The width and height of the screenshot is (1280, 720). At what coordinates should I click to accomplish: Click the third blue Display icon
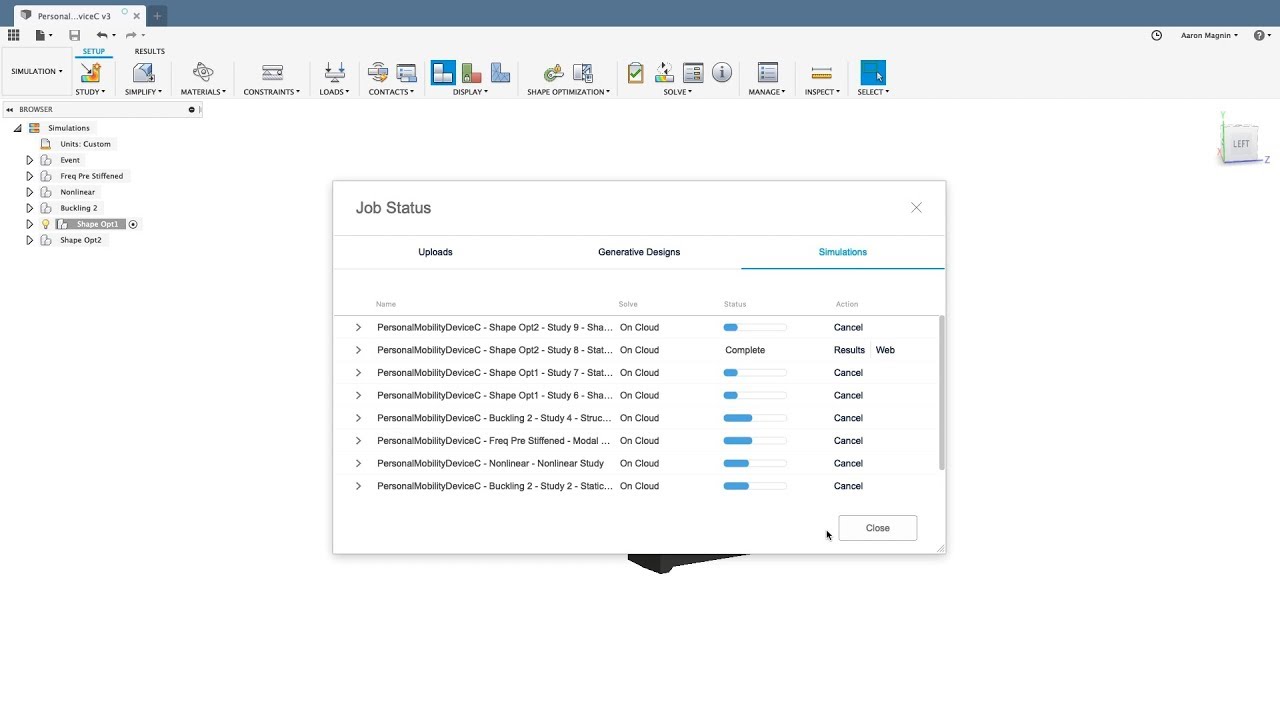tap(500, 73)
